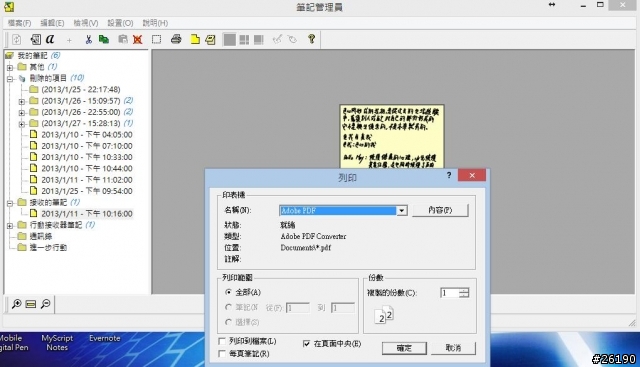The width and height of the screenshot is (640, 367).
Task: Click the MyScript Notes desktop shortcut
Action: pos(57,343)
